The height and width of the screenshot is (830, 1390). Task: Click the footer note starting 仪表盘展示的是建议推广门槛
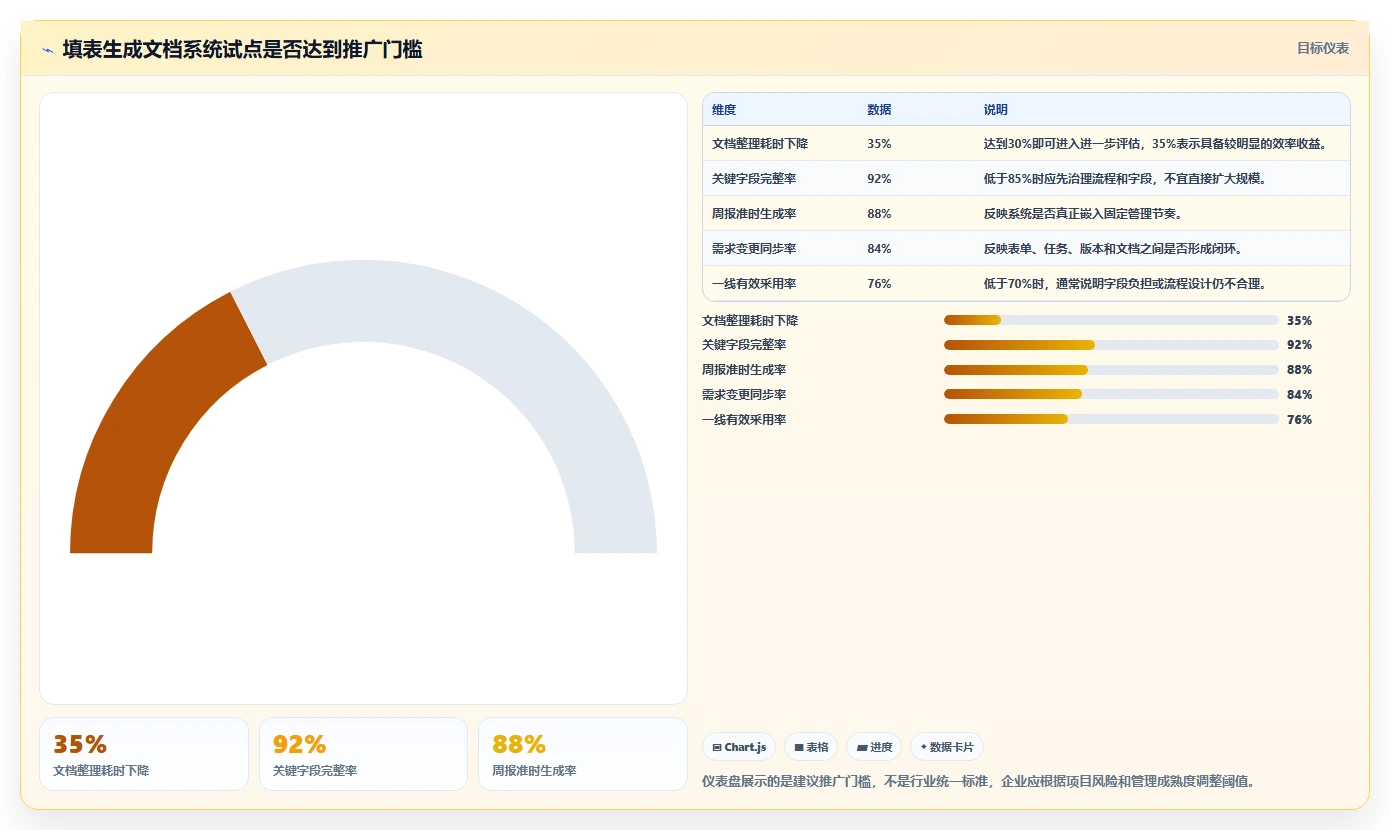coord(979,781)
